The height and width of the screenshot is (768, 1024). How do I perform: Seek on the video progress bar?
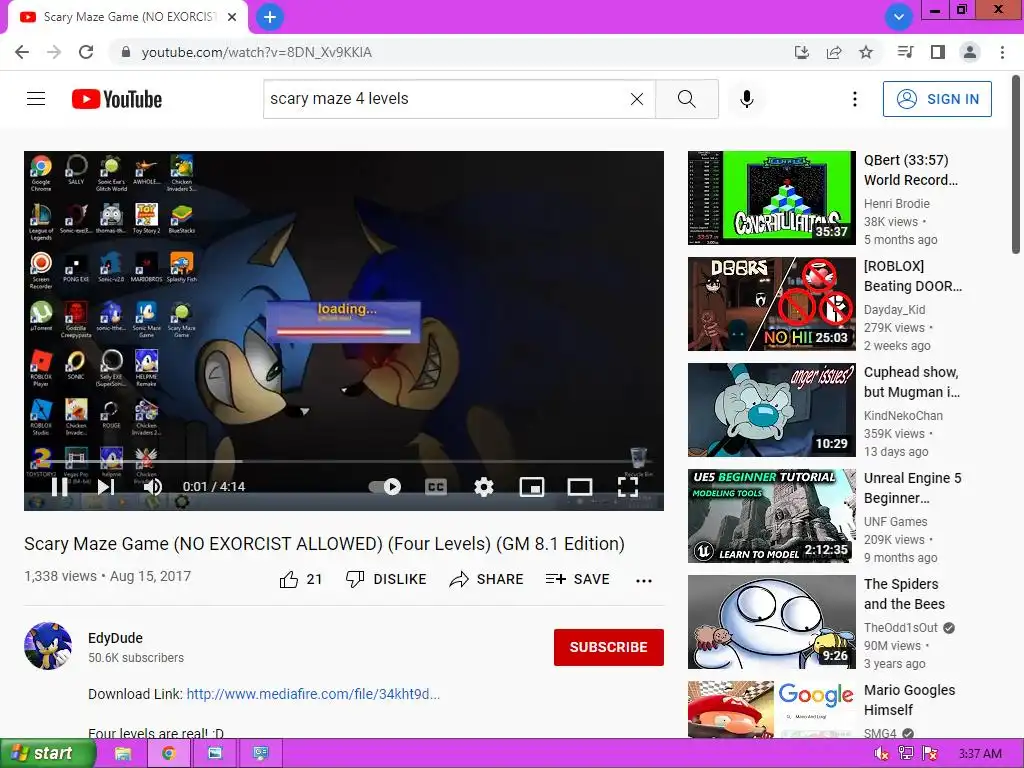[x=344, y=461]
